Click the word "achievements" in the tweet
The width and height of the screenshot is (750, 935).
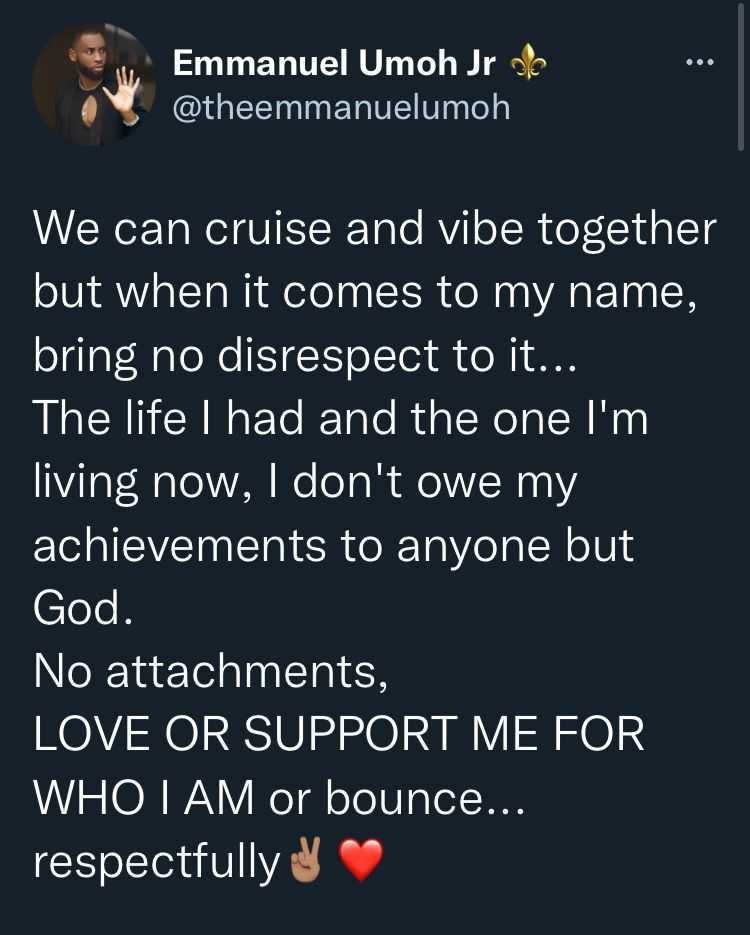(x=180, y=545)
